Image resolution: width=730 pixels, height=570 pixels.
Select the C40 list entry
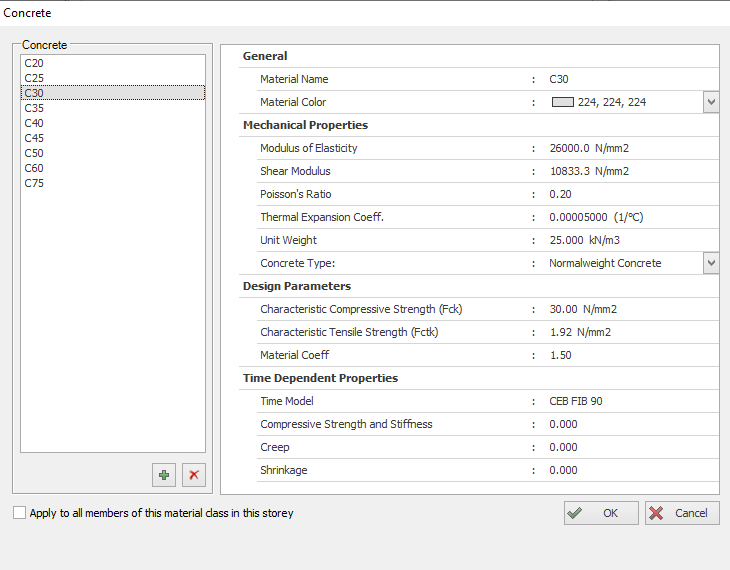pyautogui.click(x=34, y=123)
